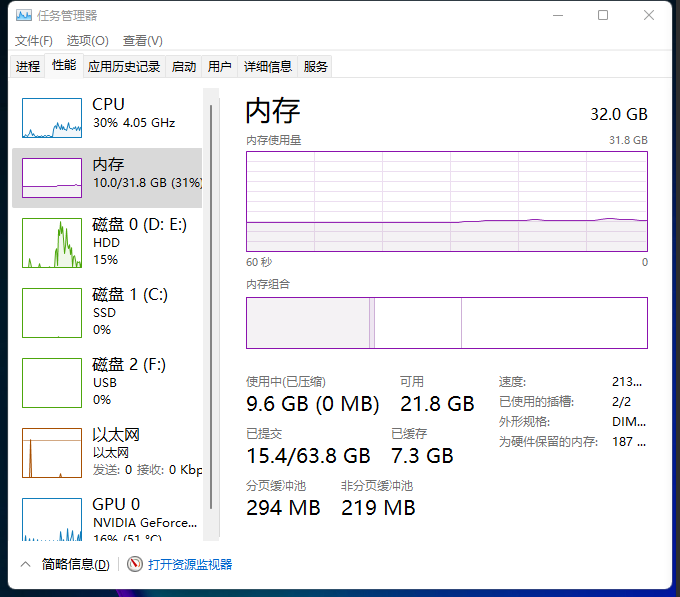Switch to the 应用历史记录 tab

[124, 67]
